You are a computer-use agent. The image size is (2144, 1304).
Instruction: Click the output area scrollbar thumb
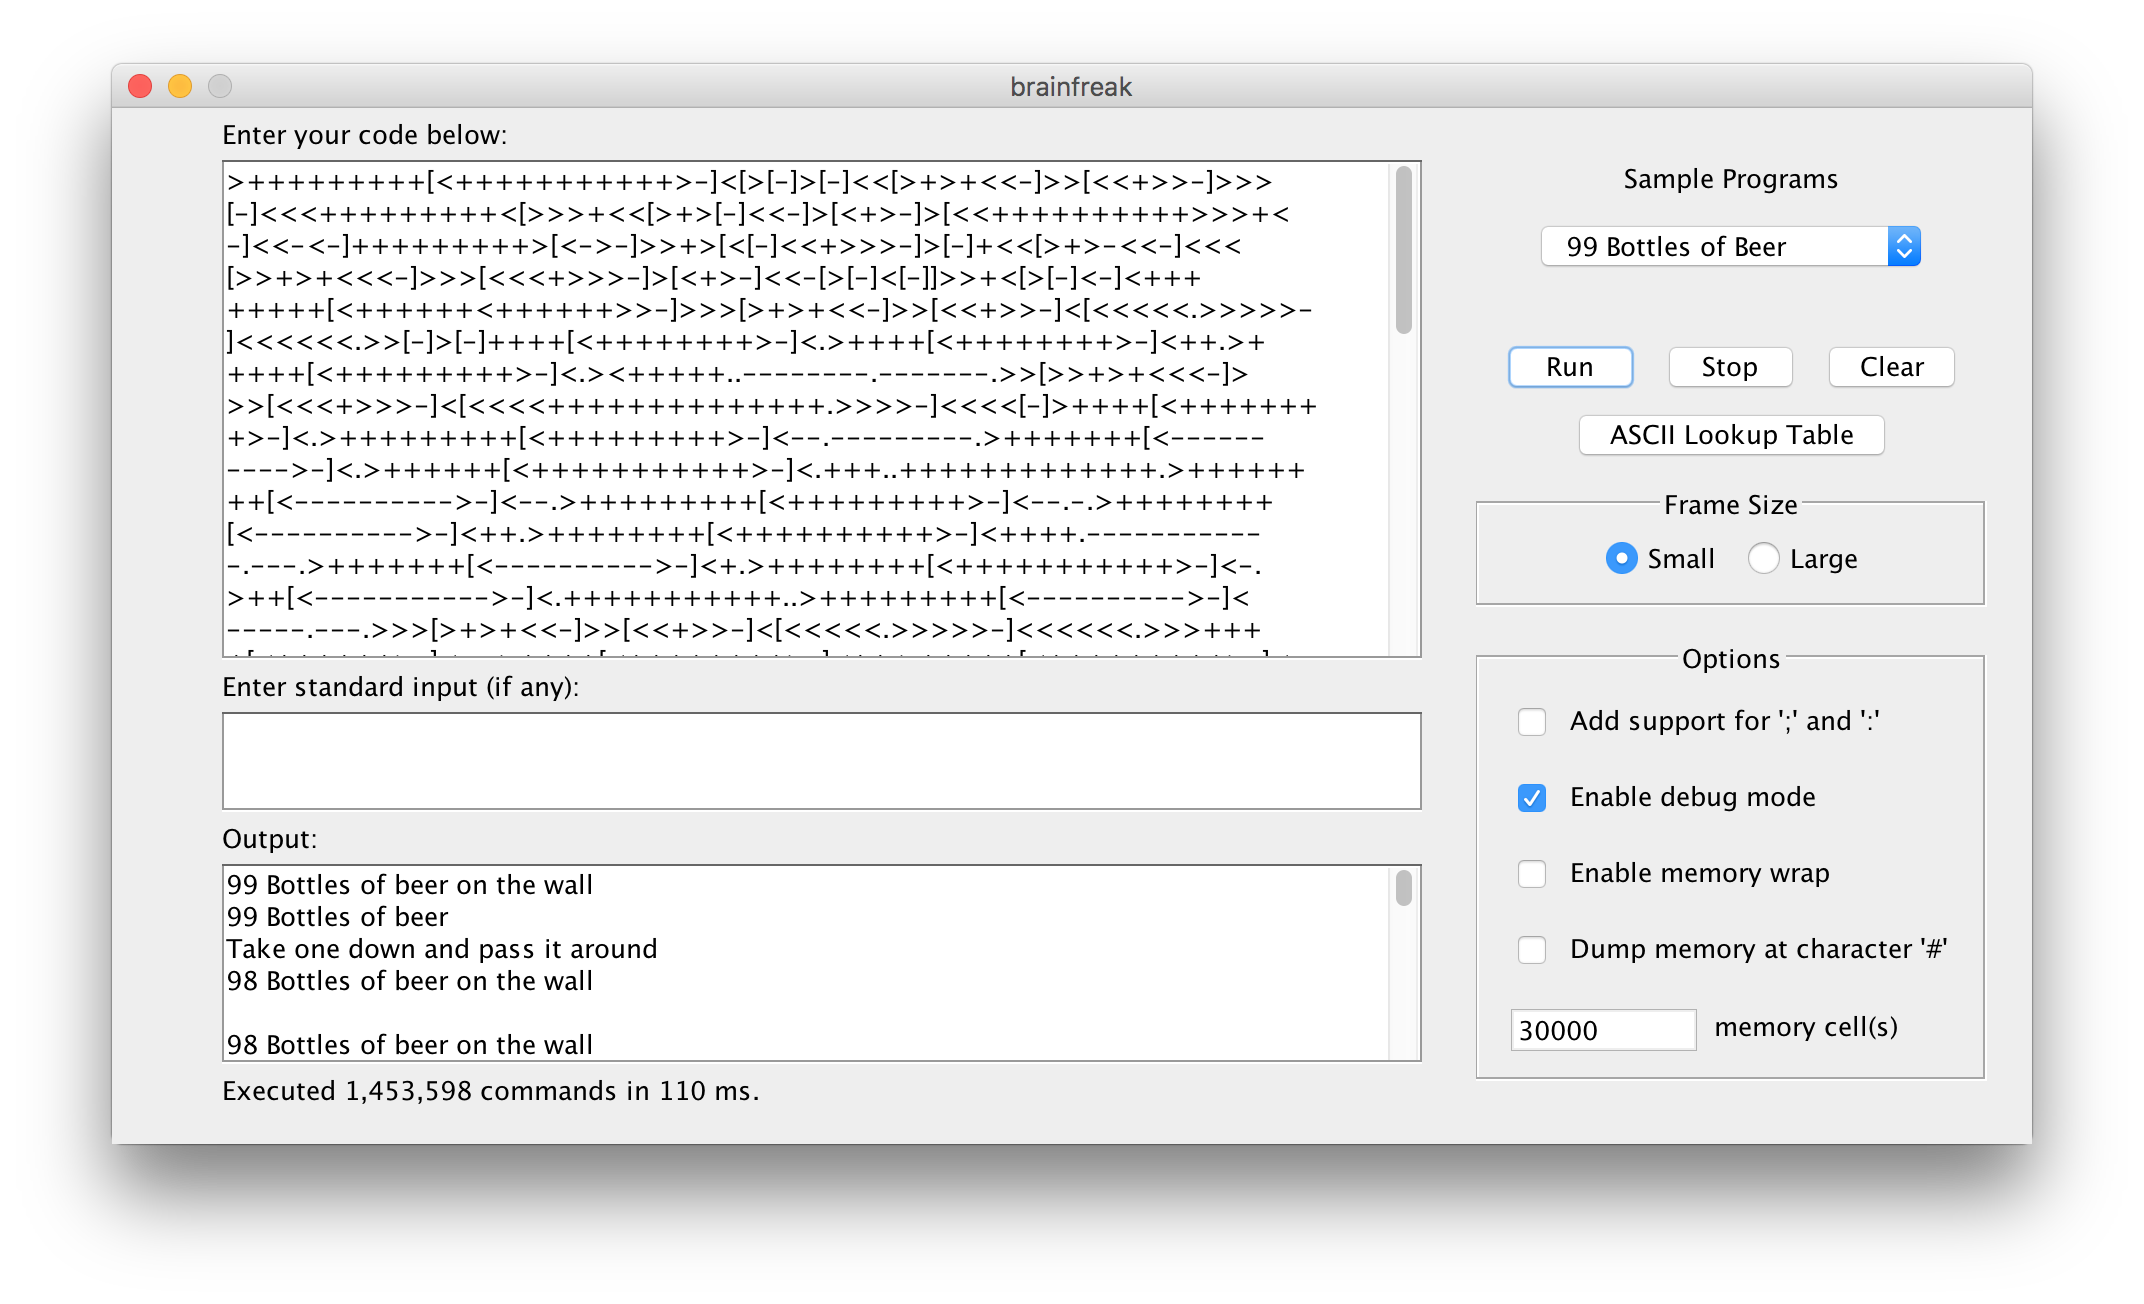click(1404, 888)
